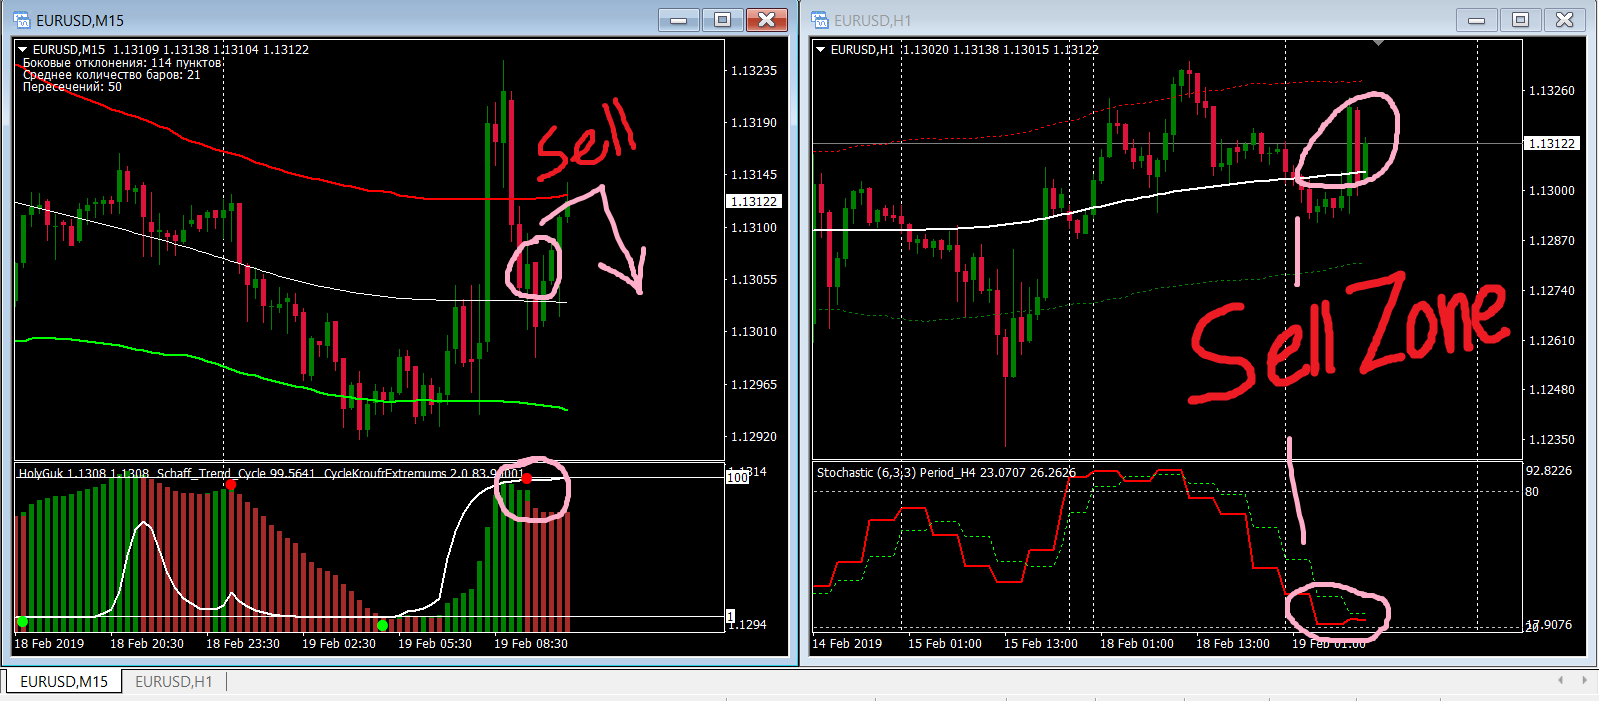Click the 15 Feb 01:00 time label

coord(945,644)
